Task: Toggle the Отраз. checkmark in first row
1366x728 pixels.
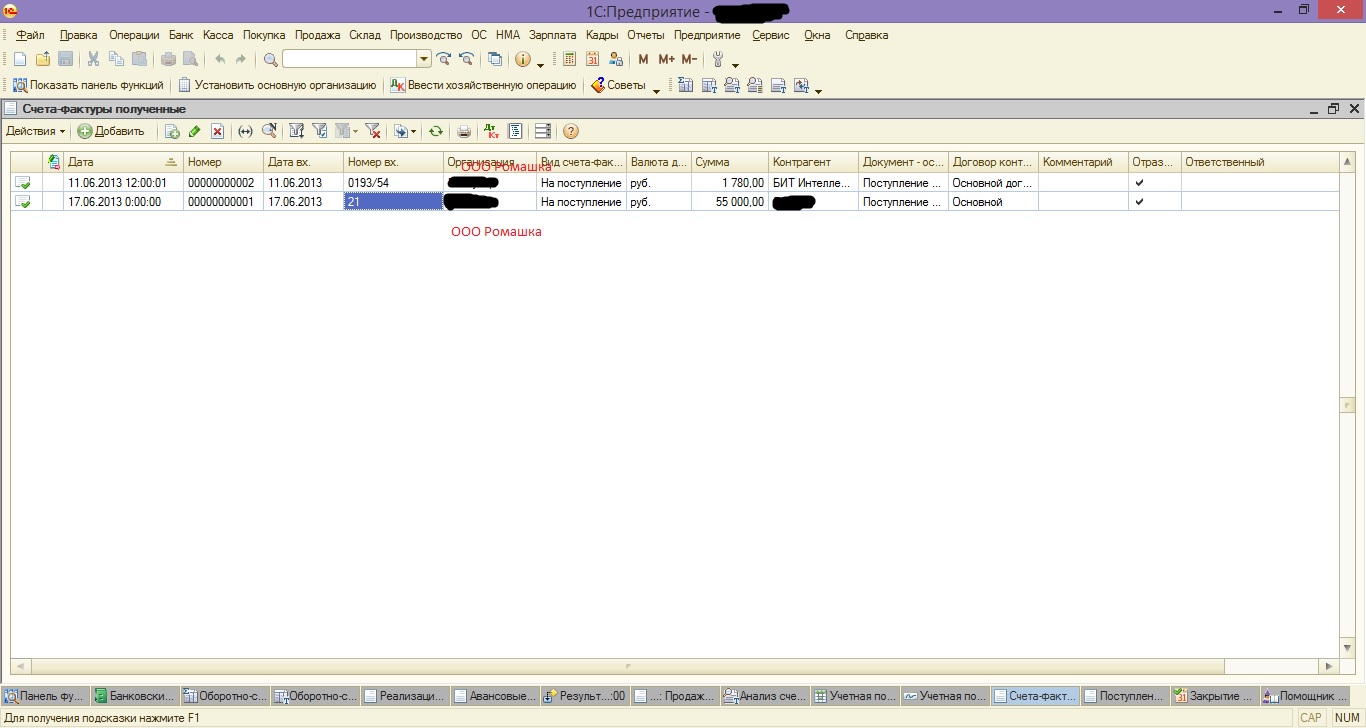Action: coord(1139,183)
